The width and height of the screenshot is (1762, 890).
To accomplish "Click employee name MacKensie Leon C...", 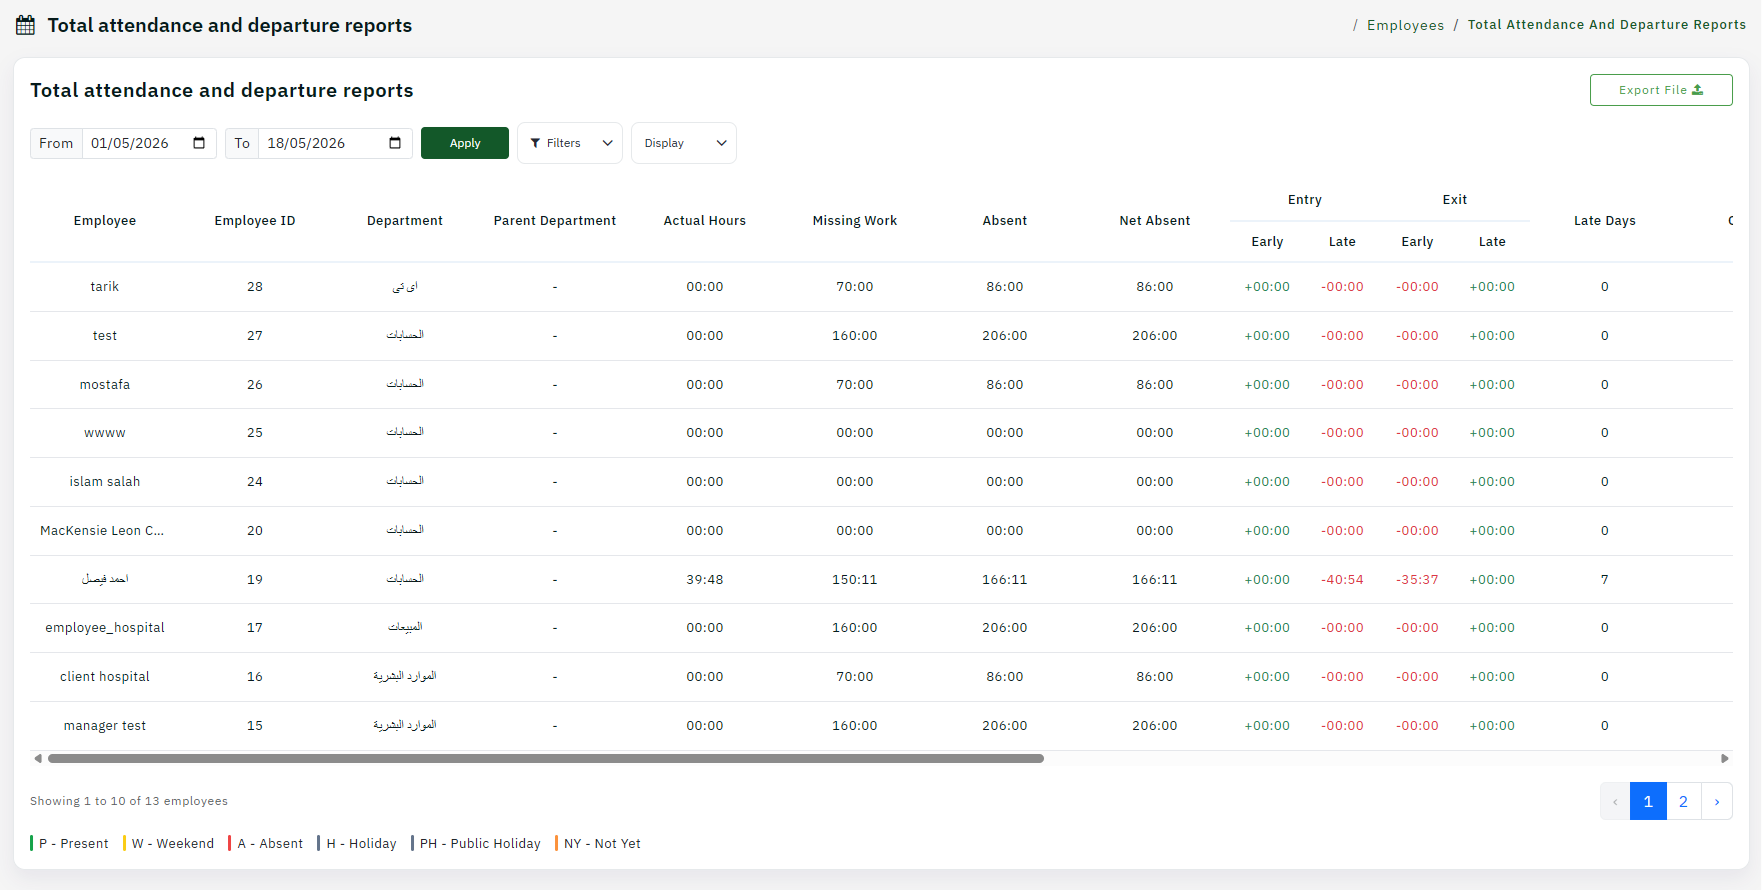I will tap(102, 531).
